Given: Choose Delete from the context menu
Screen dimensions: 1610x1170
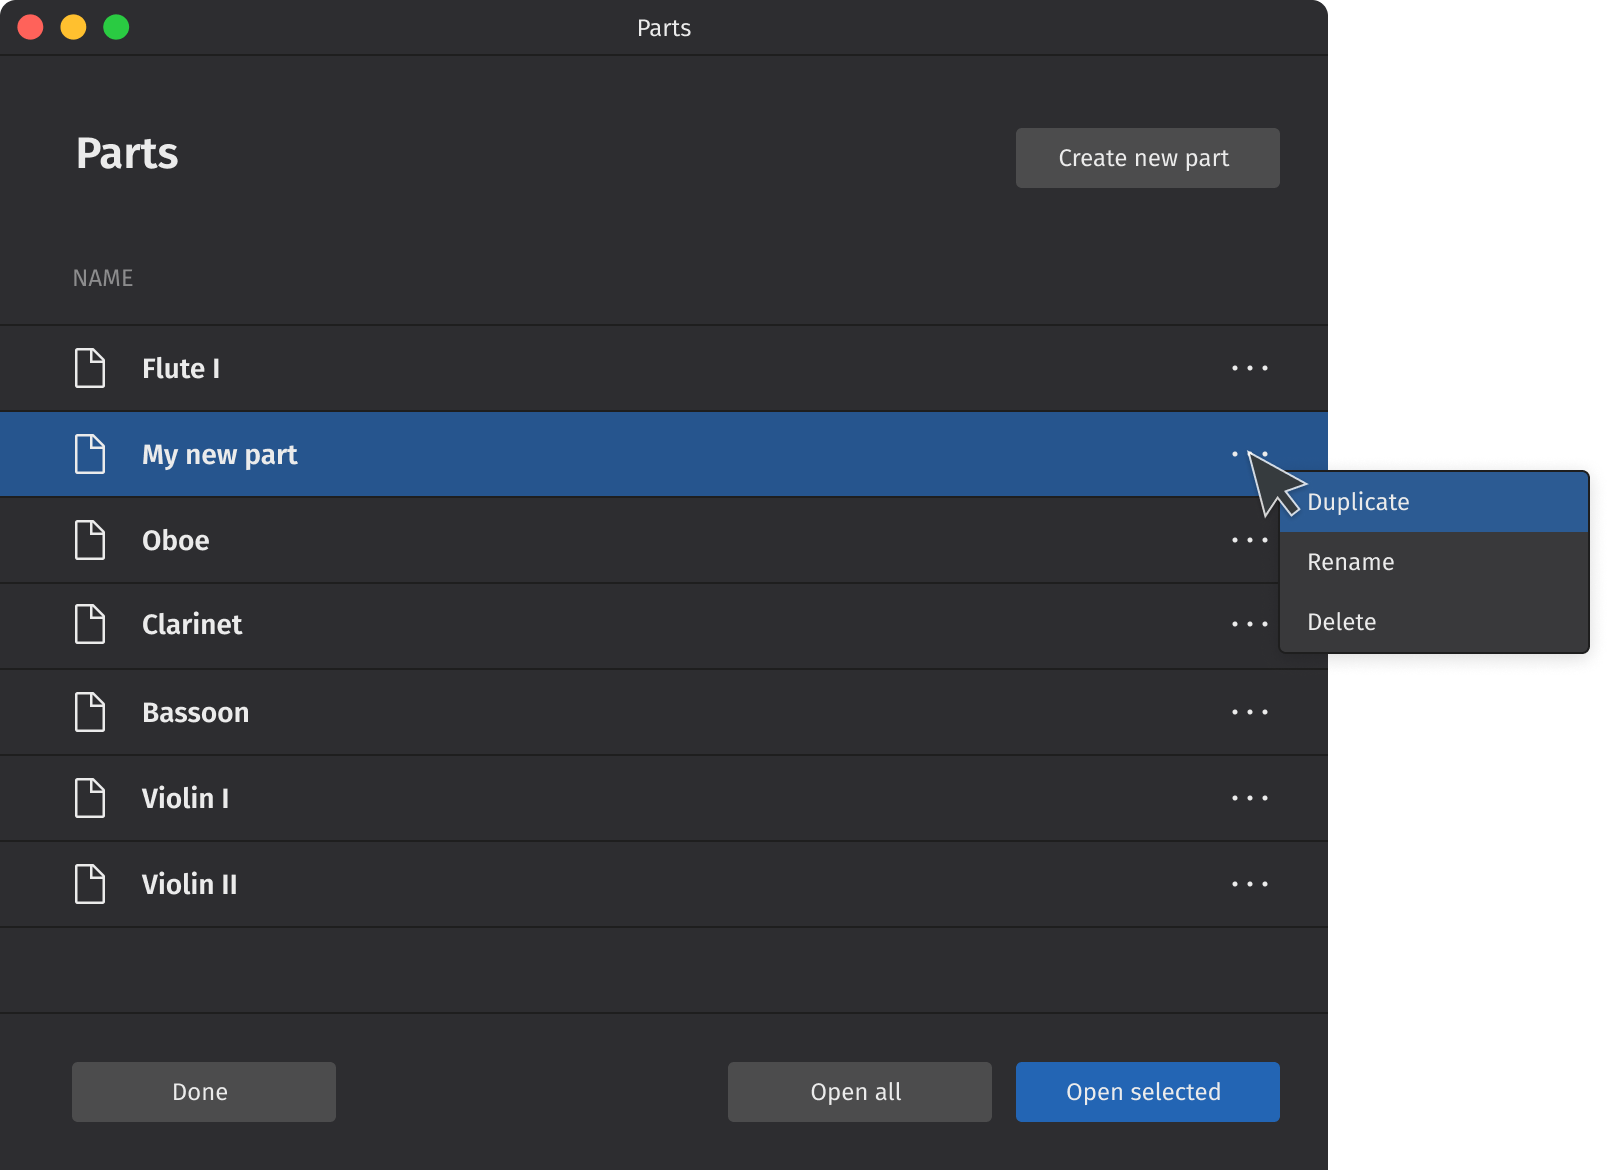Looking at the screenshot, I should [x=1342, y=622].
